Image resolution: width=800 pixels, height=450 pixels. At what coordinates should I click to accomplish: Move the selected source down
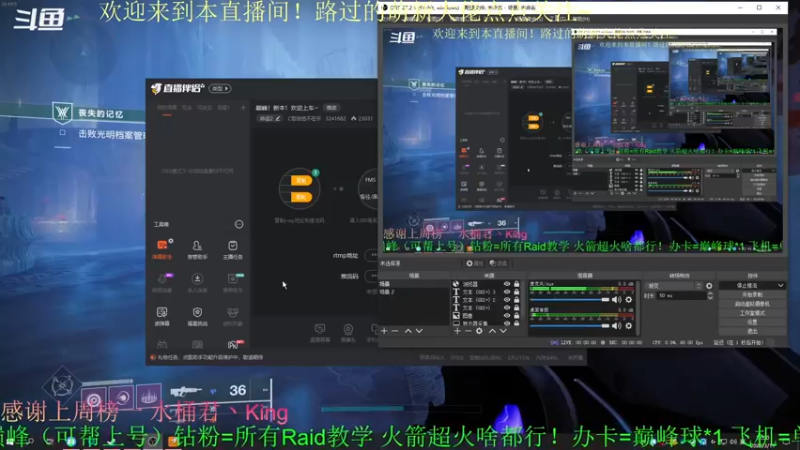tap(503, 331)
